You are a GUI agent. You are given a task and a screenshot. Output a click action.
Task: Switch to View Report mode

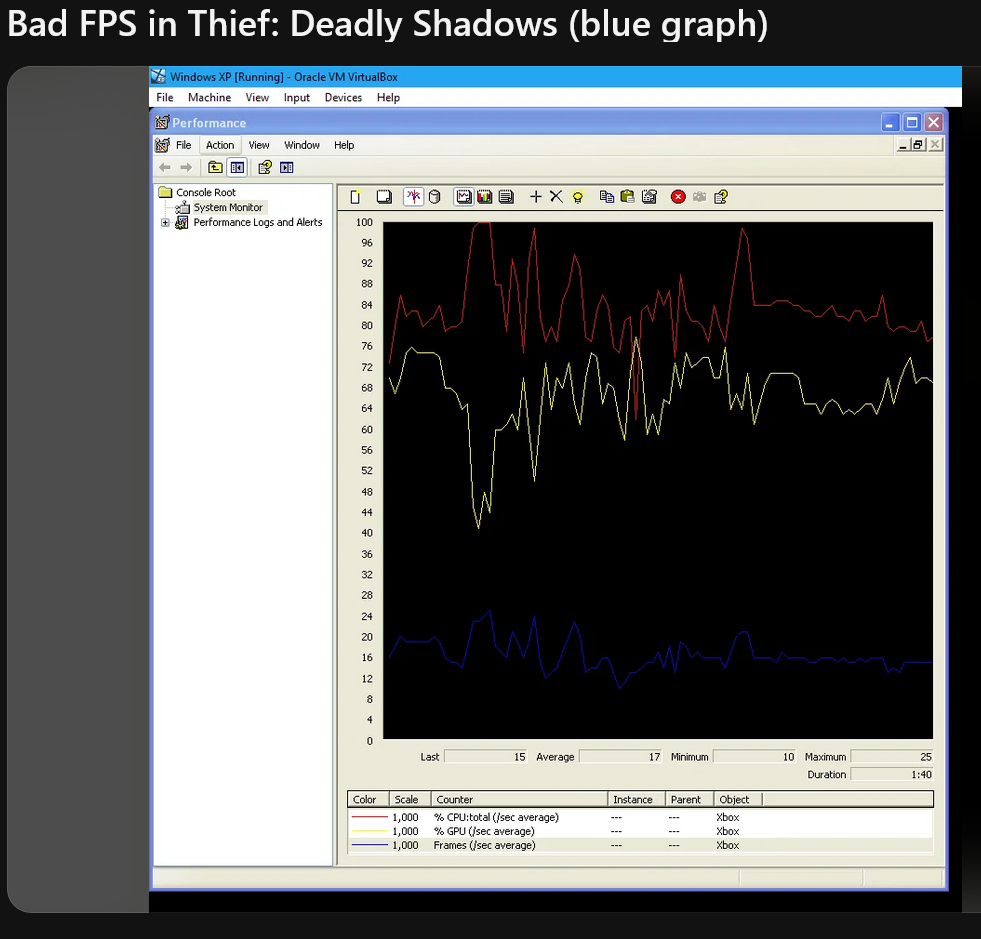coord(506,197)
